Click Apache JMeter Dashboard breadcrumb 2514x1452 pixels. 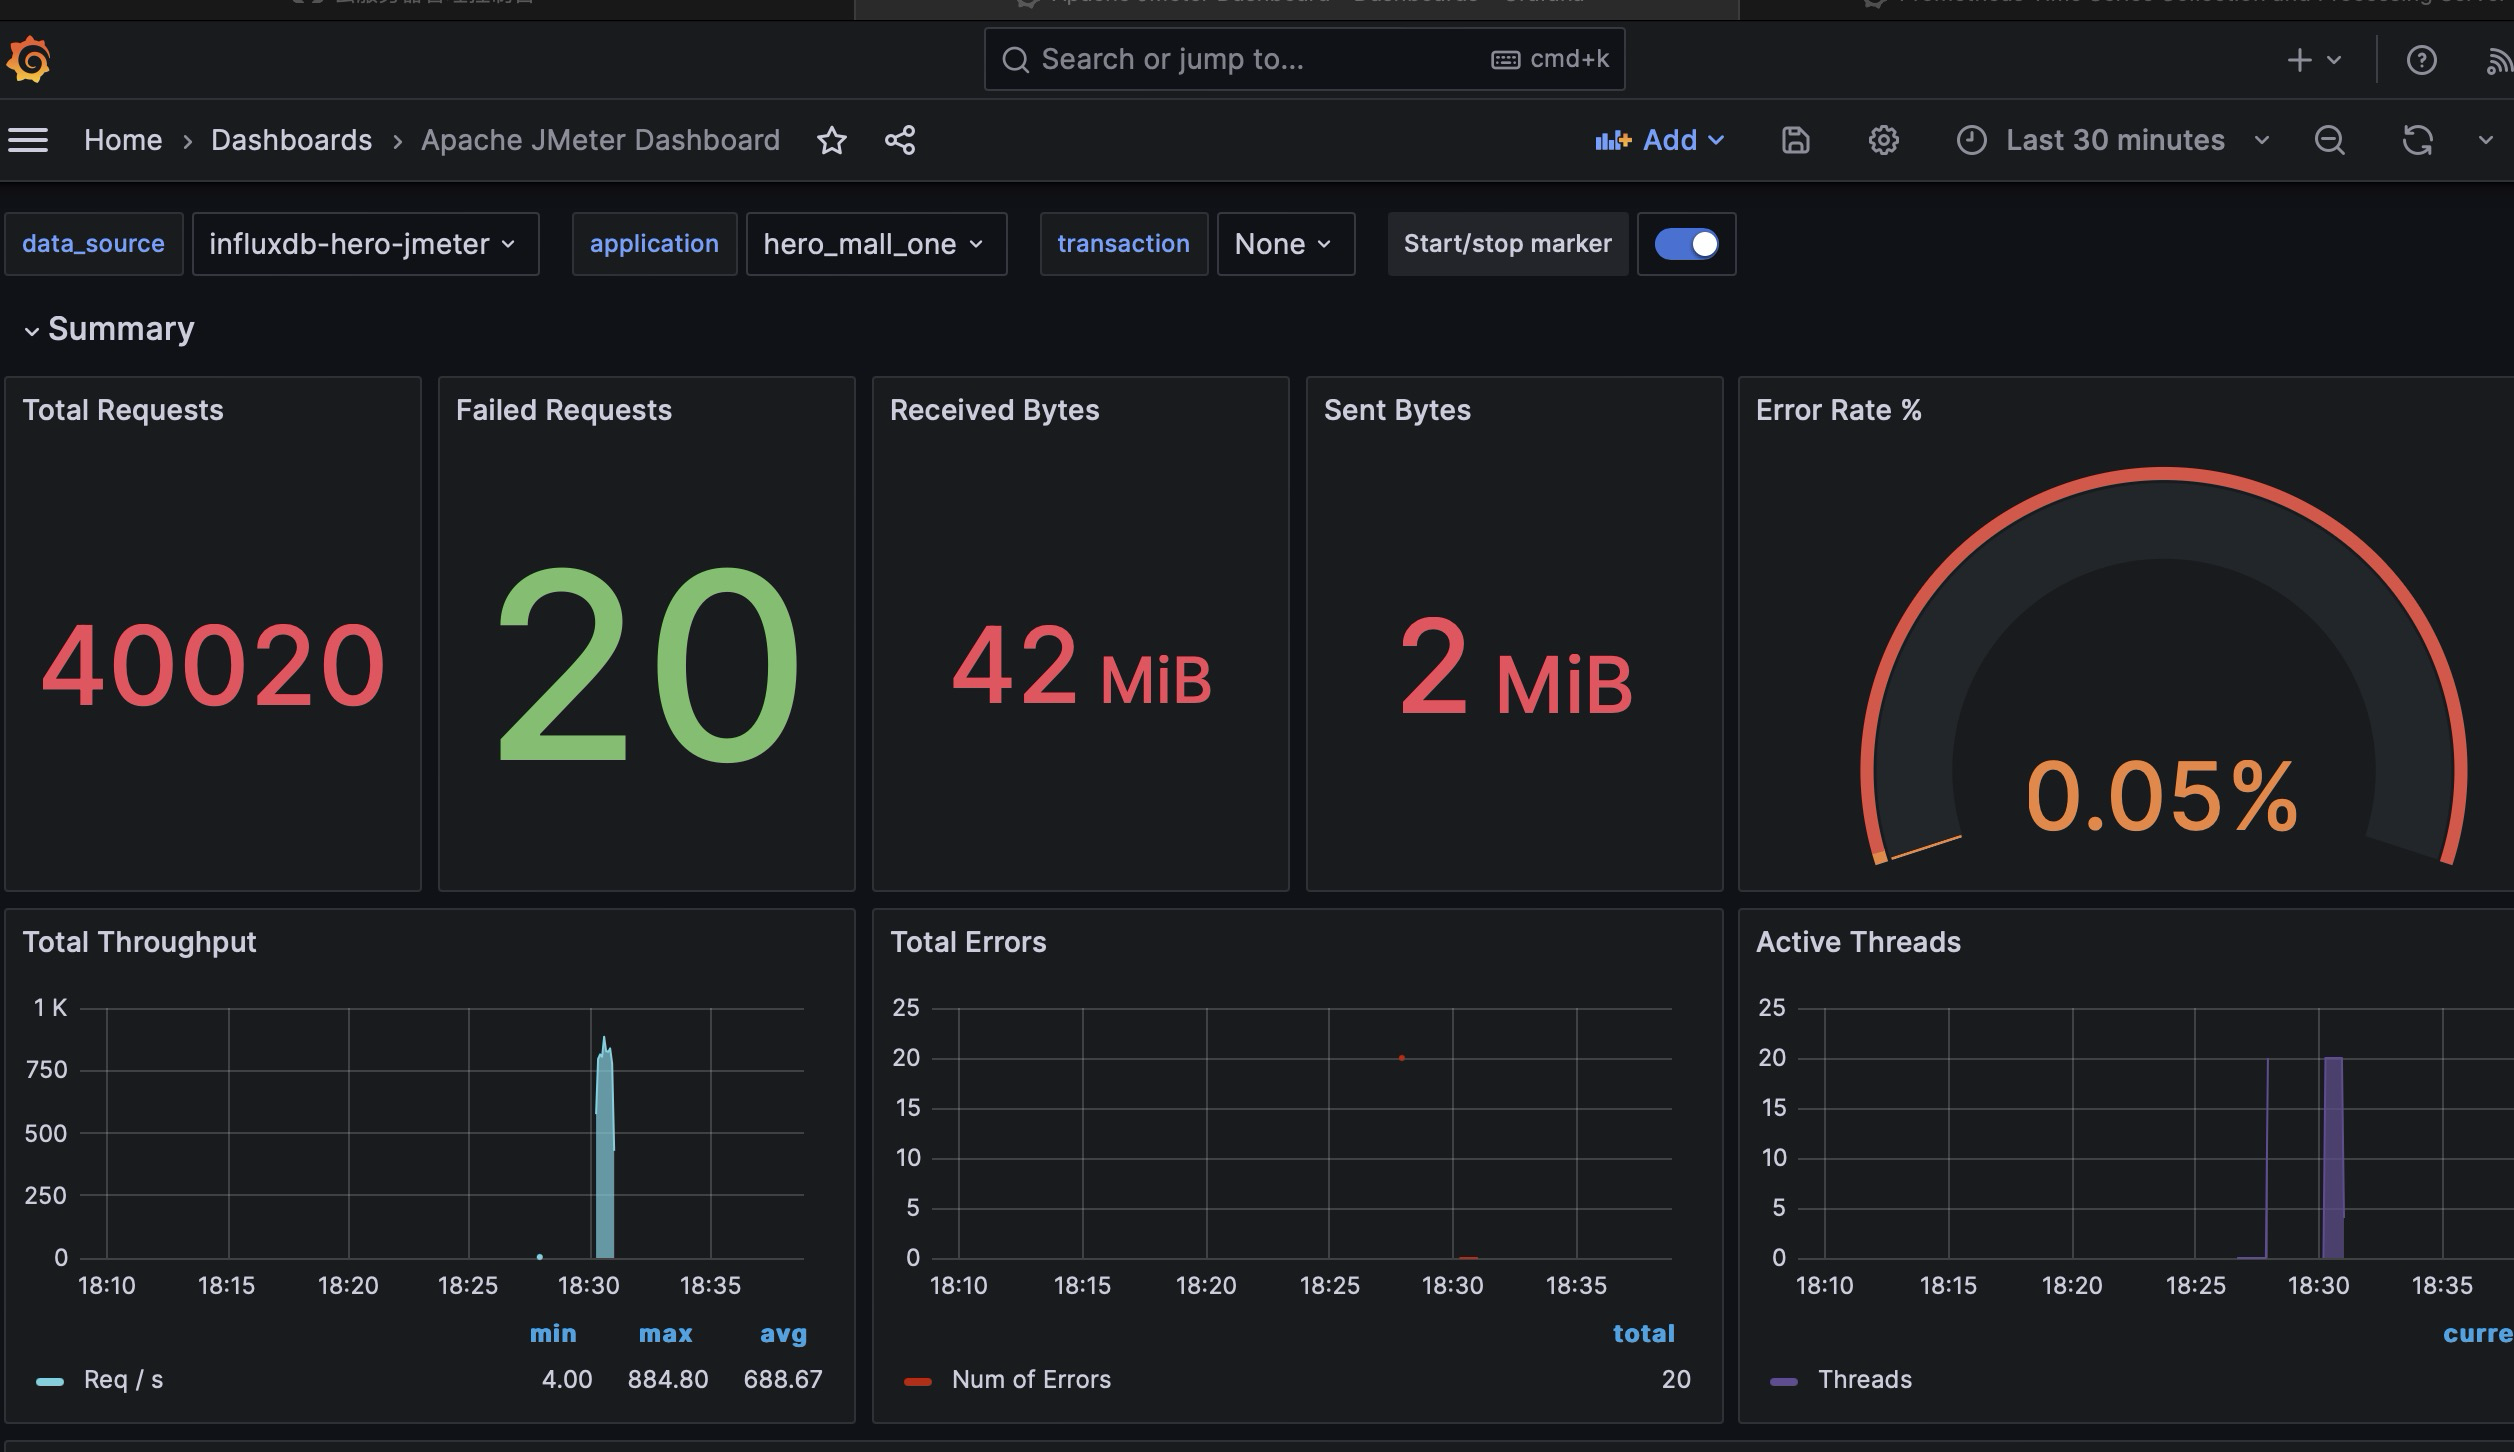click(x=600, y=140)
